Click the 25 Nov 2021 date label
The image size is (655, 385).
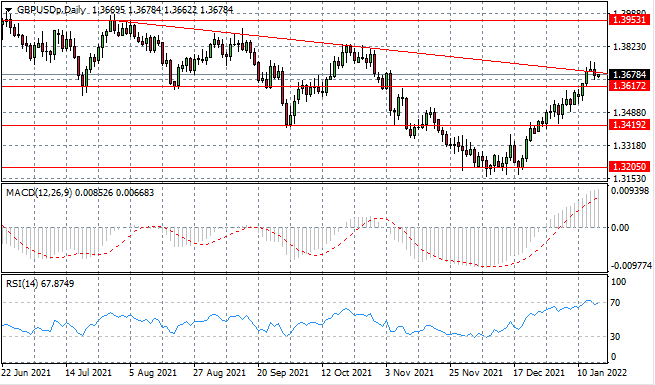pyautogui.click(x=476, y=372)
